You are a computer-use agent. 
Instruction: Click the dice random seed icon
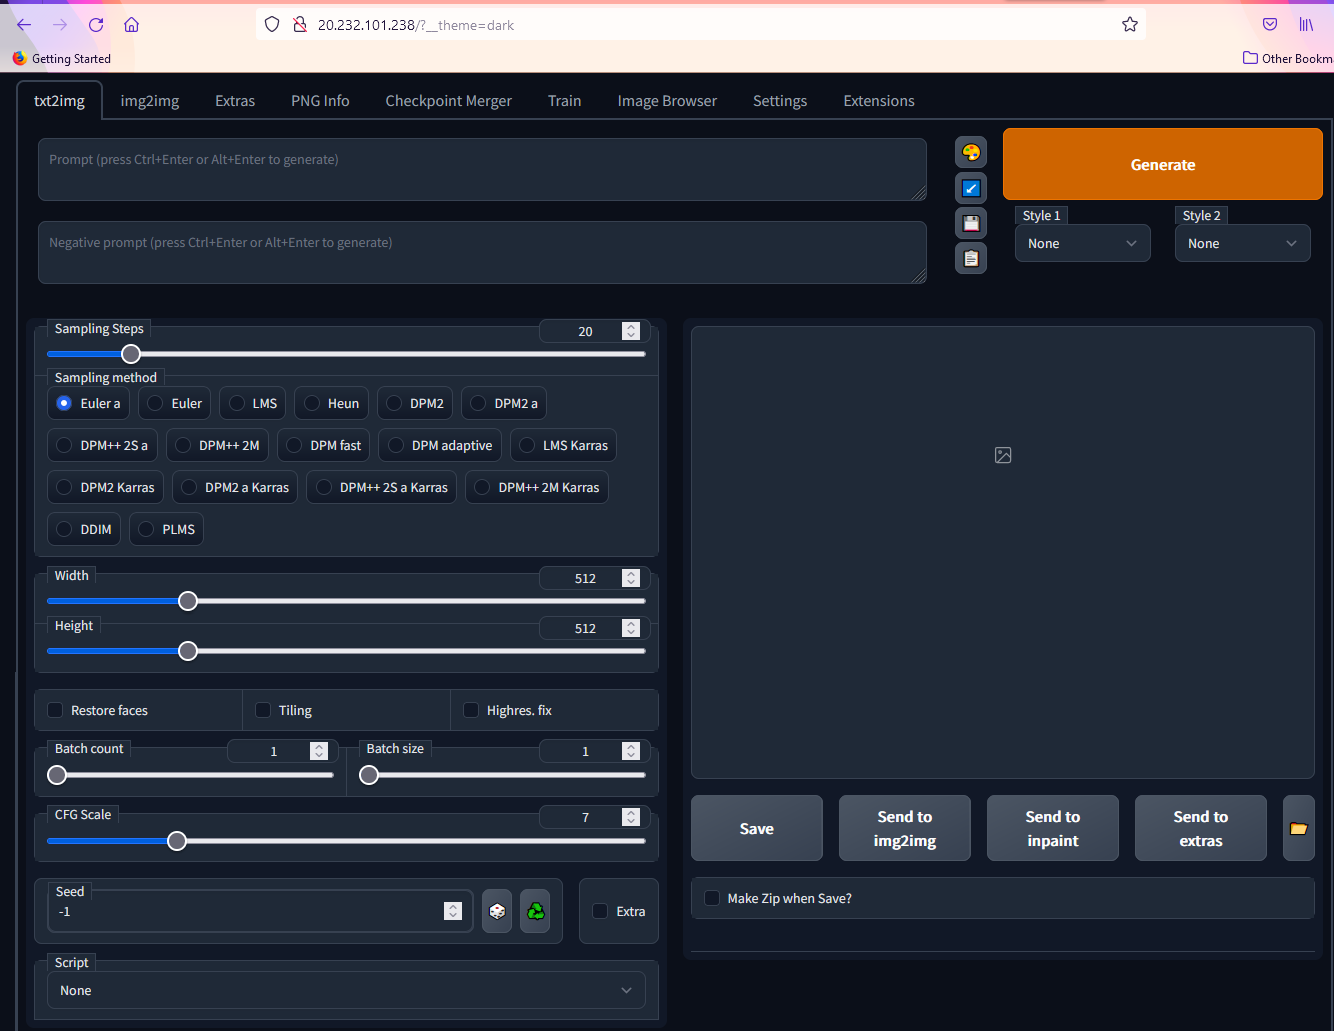tap(497, 911)
